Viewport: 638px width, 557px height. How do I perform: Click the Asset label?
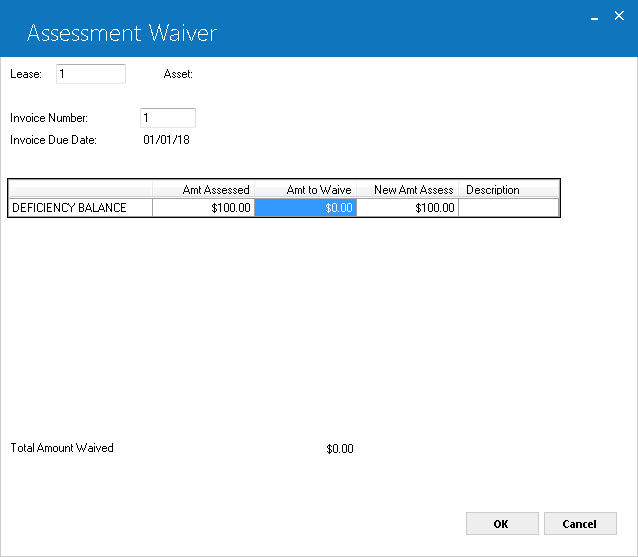[x=178, y=74]
